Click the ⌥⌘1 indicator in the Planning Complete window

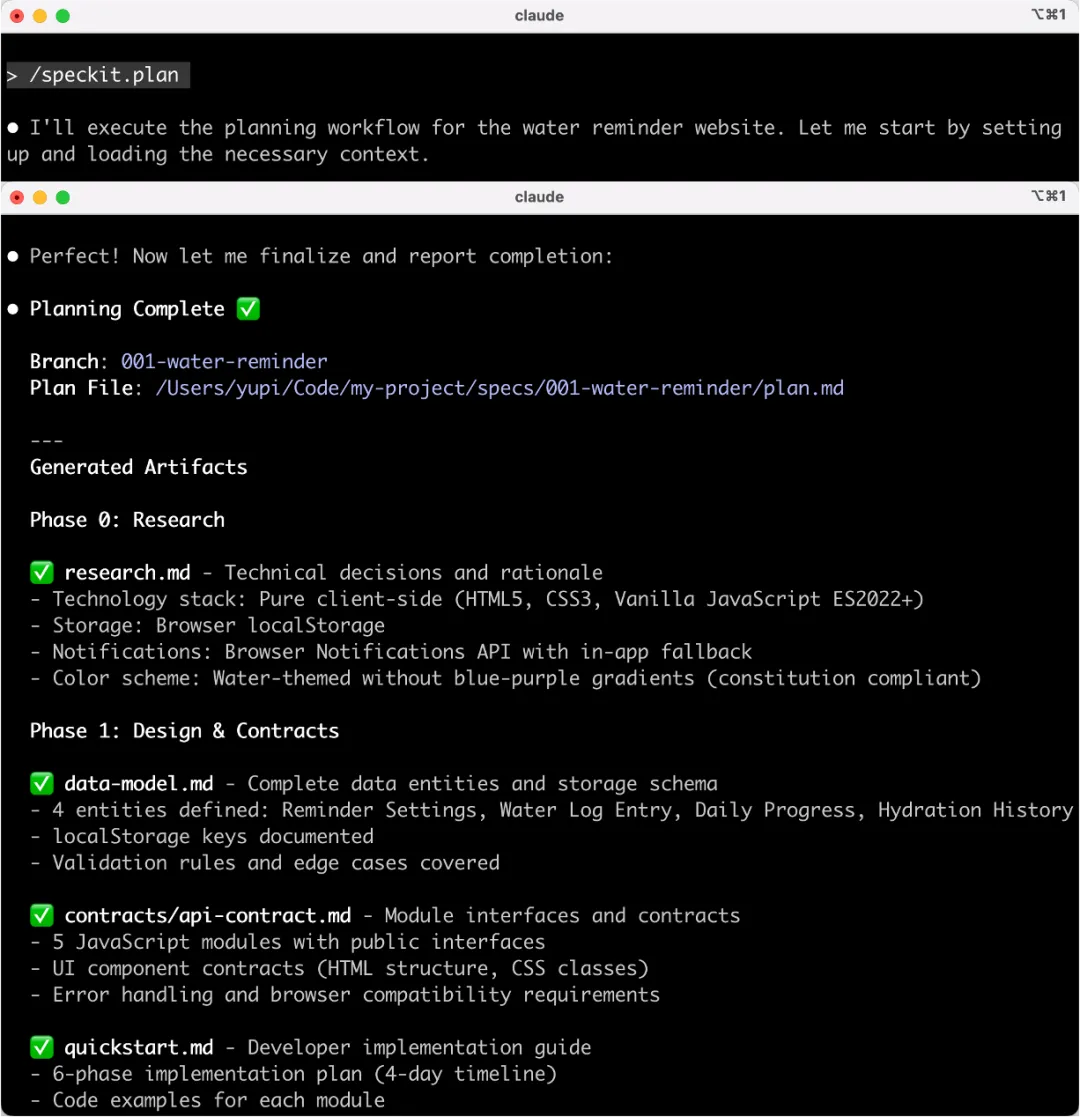(x=1048, y=197)
